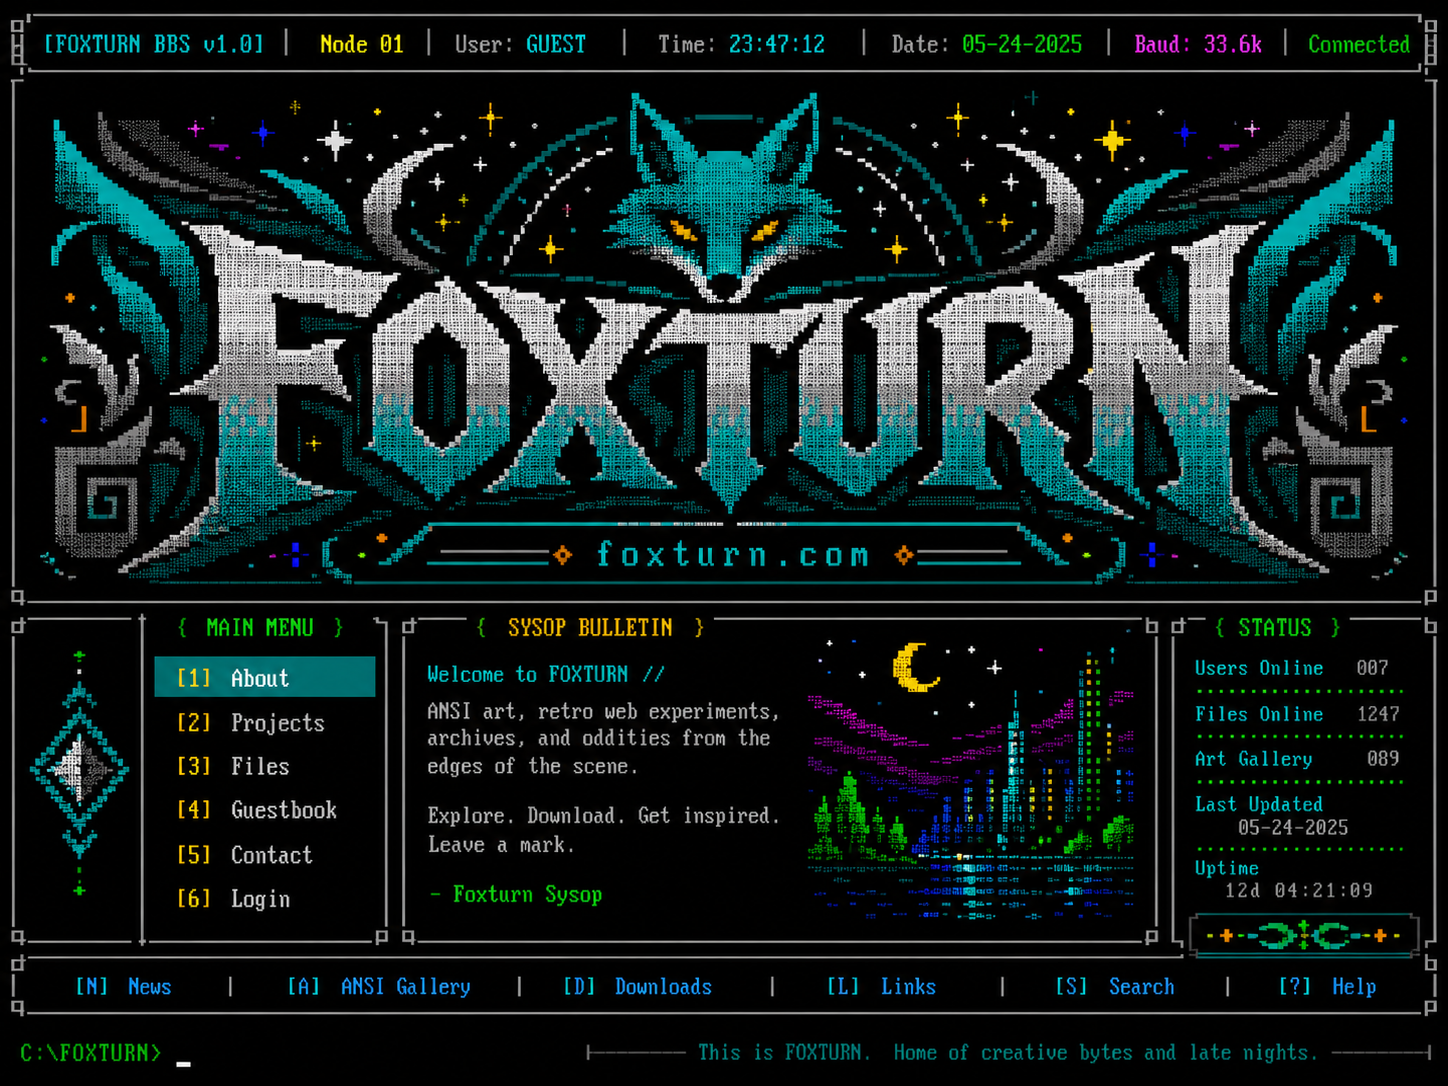Click the MAIN MENU panel heading
Viewport: 1448px width, 1086px height.
coord(260,628)
